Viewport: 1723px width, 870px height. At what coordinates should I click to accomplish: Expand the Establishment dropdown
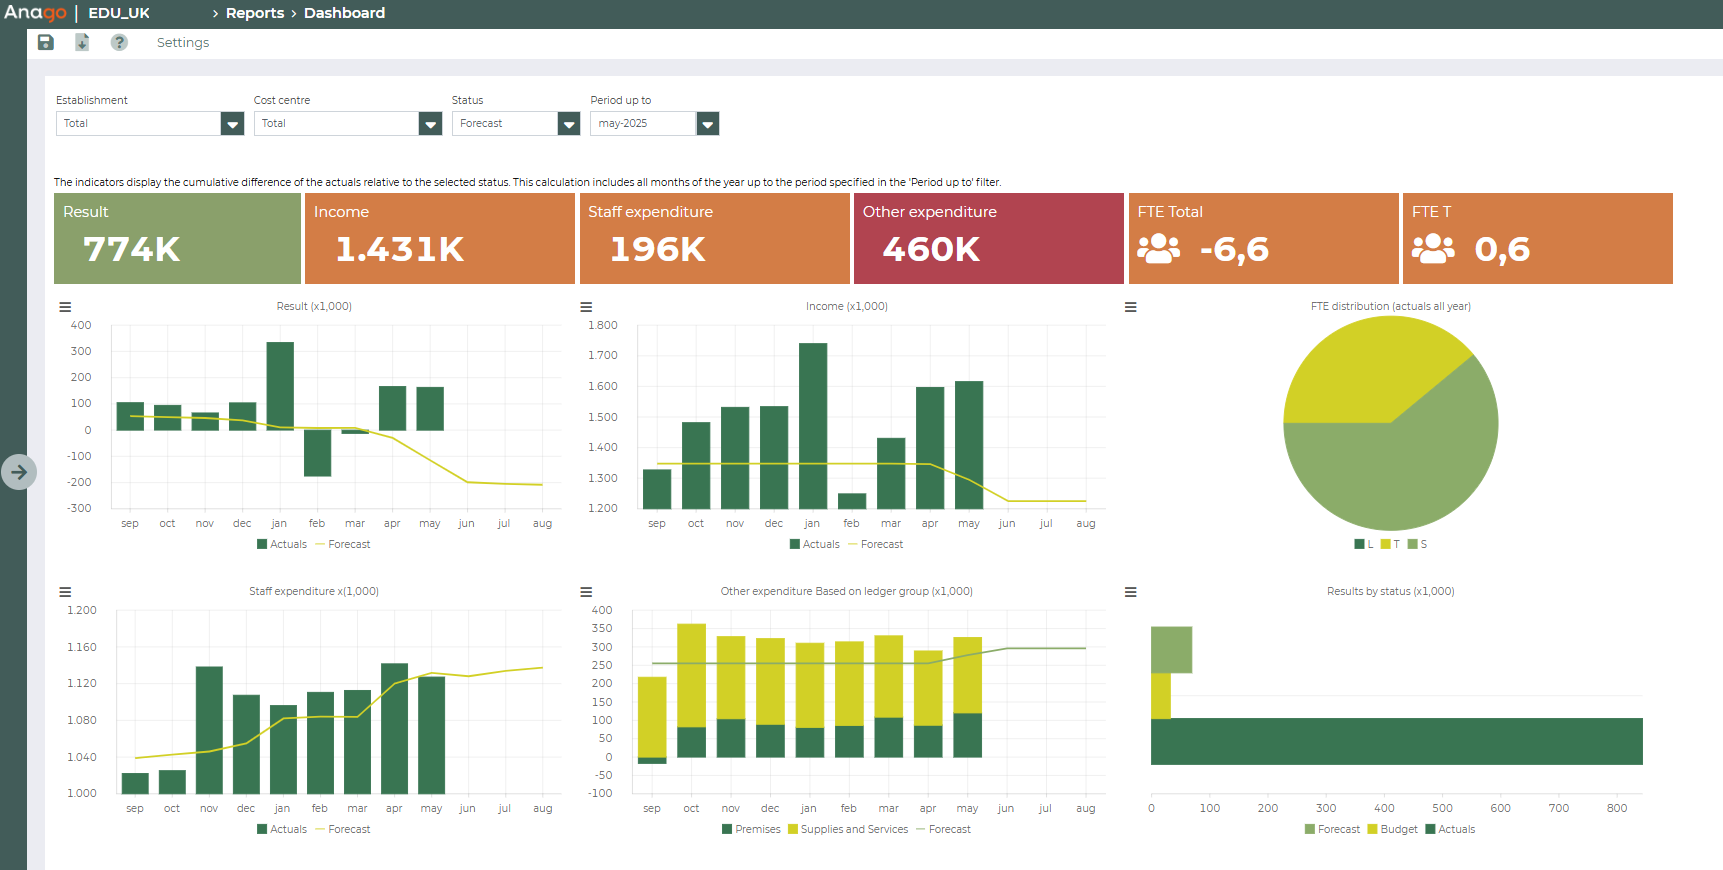pyautogui.click(x=232, y=124)
